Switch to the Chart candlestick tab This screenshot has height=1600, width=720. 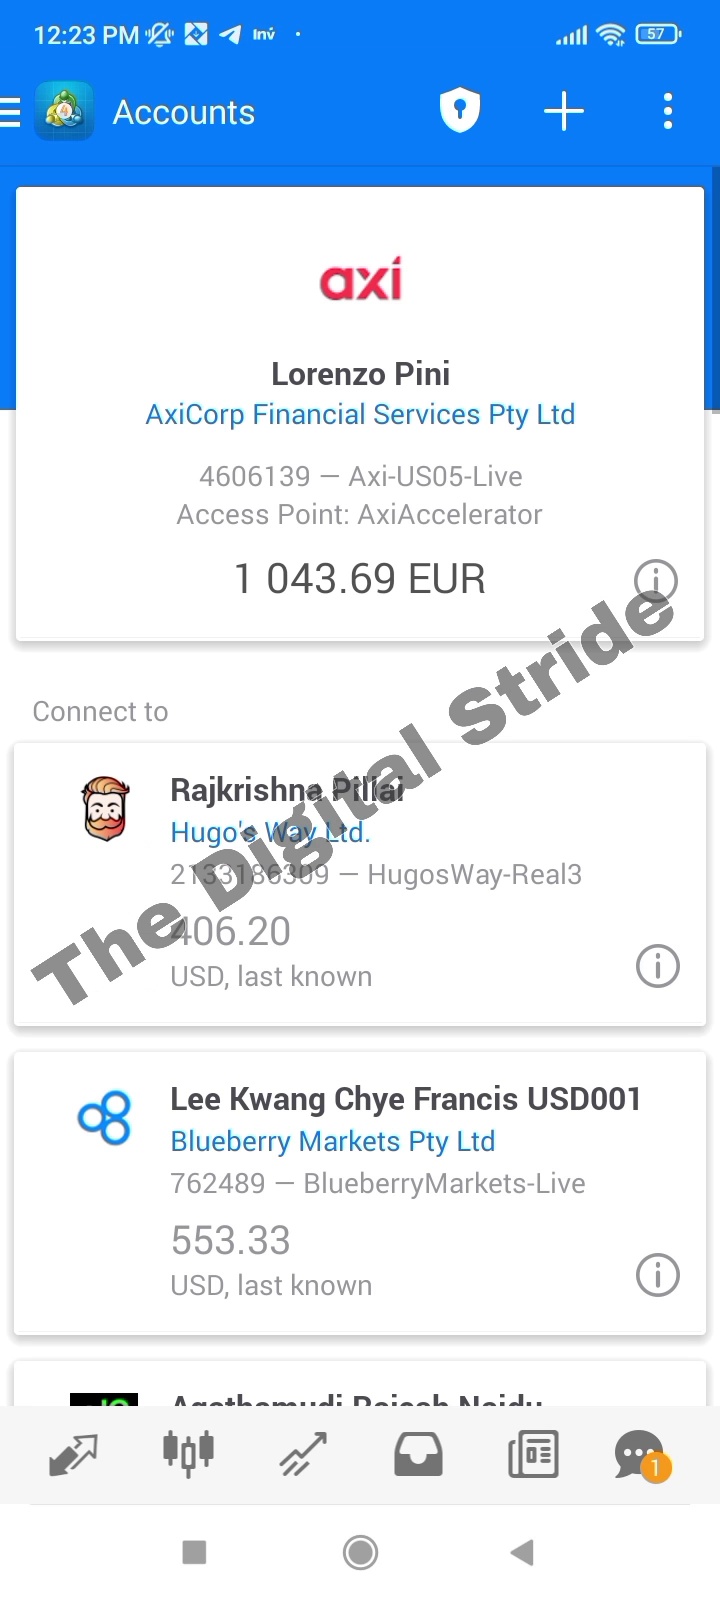[188, 1454]
